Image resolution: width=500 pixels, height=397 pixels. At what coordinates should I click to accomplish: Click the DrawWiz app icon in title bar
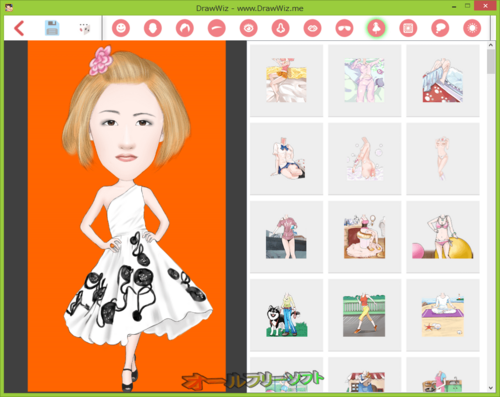[x=9, y=8]
